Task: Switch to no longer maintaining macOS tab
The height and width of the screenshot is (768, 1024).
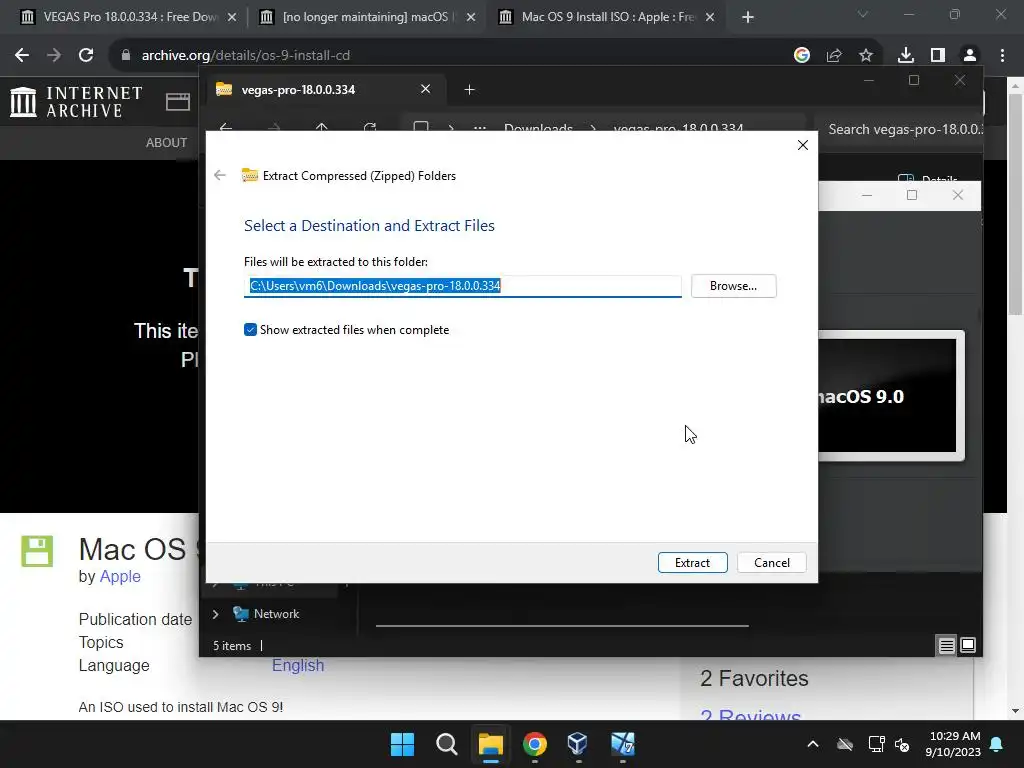Action: point(370,17)
